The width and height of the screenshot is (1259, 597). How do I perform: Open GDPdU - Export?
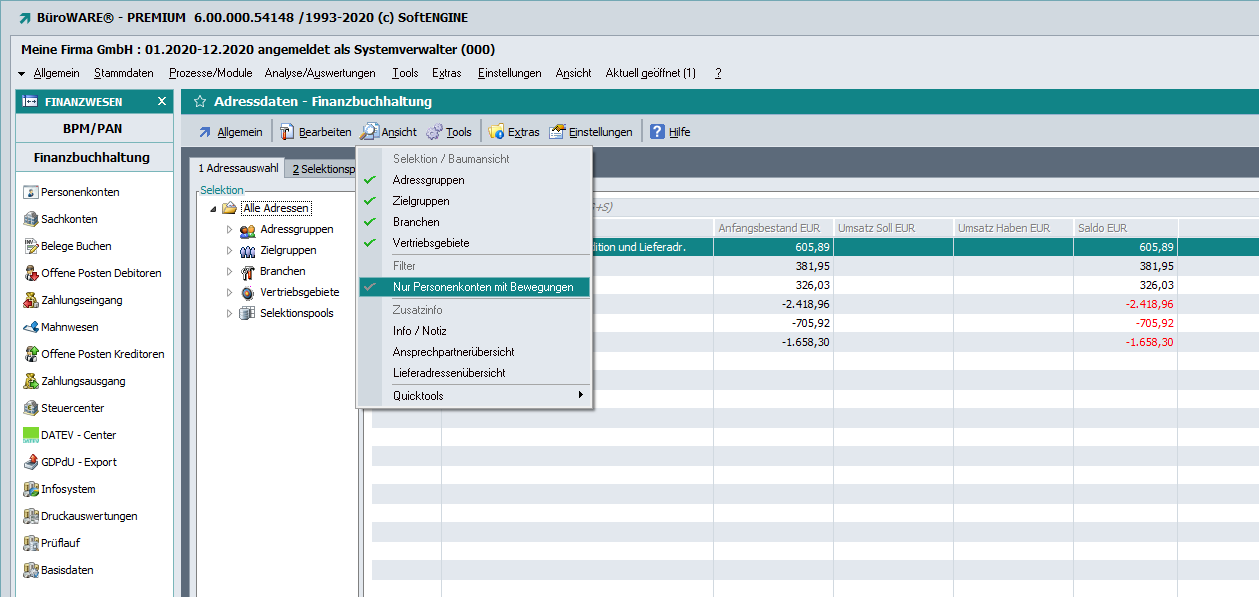tap(78, 462)
